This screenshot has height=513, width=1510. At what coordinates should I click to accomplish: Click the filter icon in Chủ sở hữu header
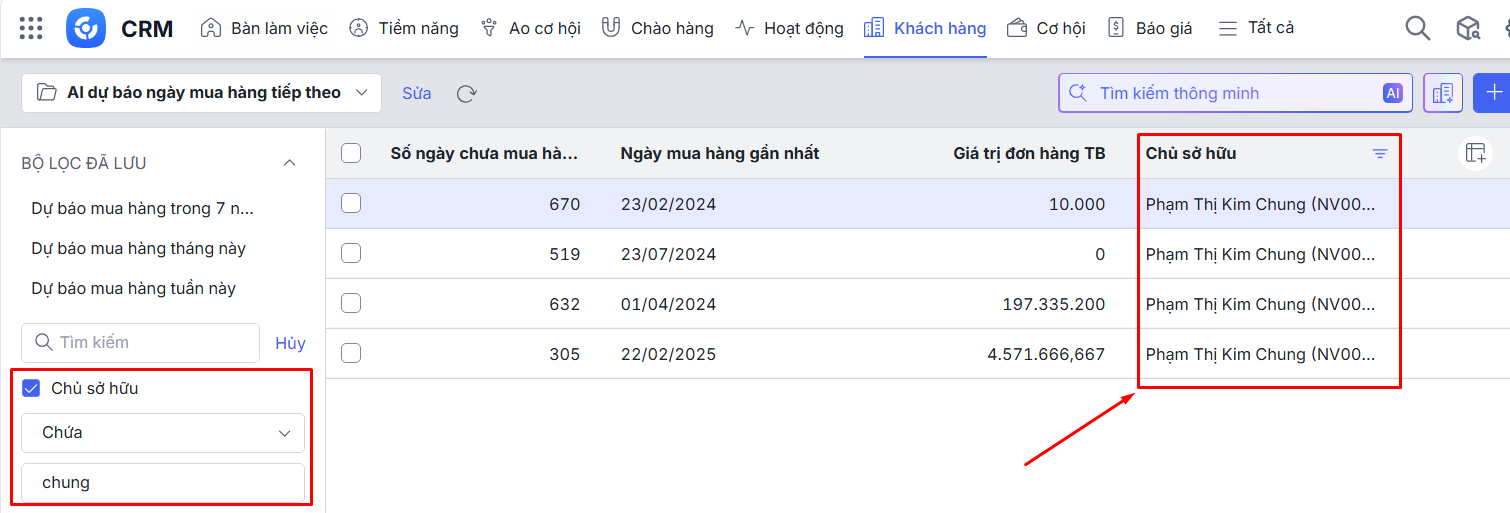pyautogui.click(x=1380, y=153)
